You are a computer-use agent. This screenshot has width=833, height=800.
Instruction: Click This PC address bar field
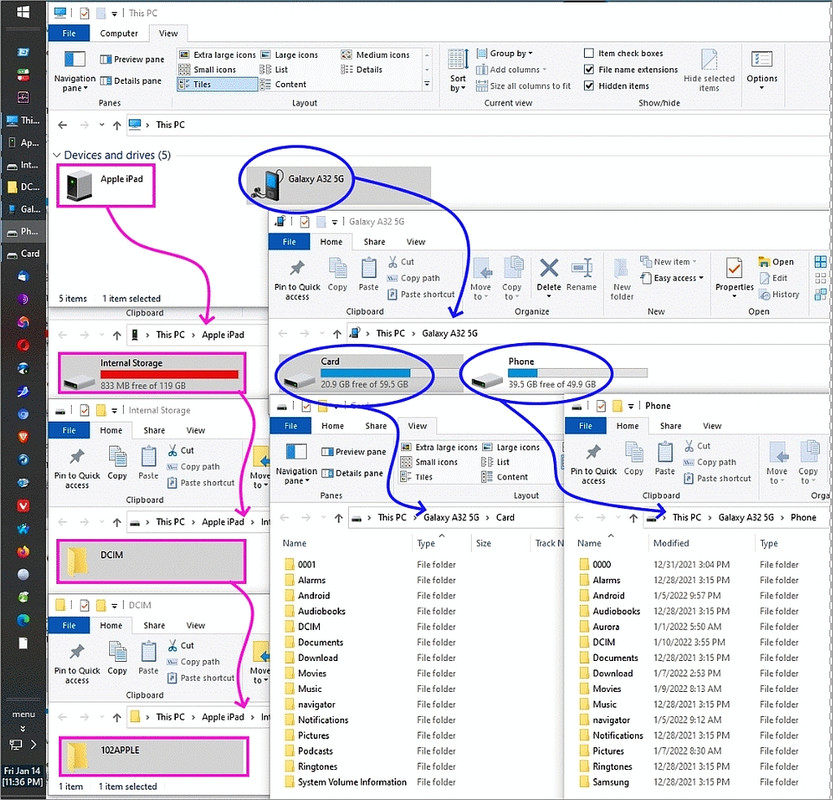point(478,125)
